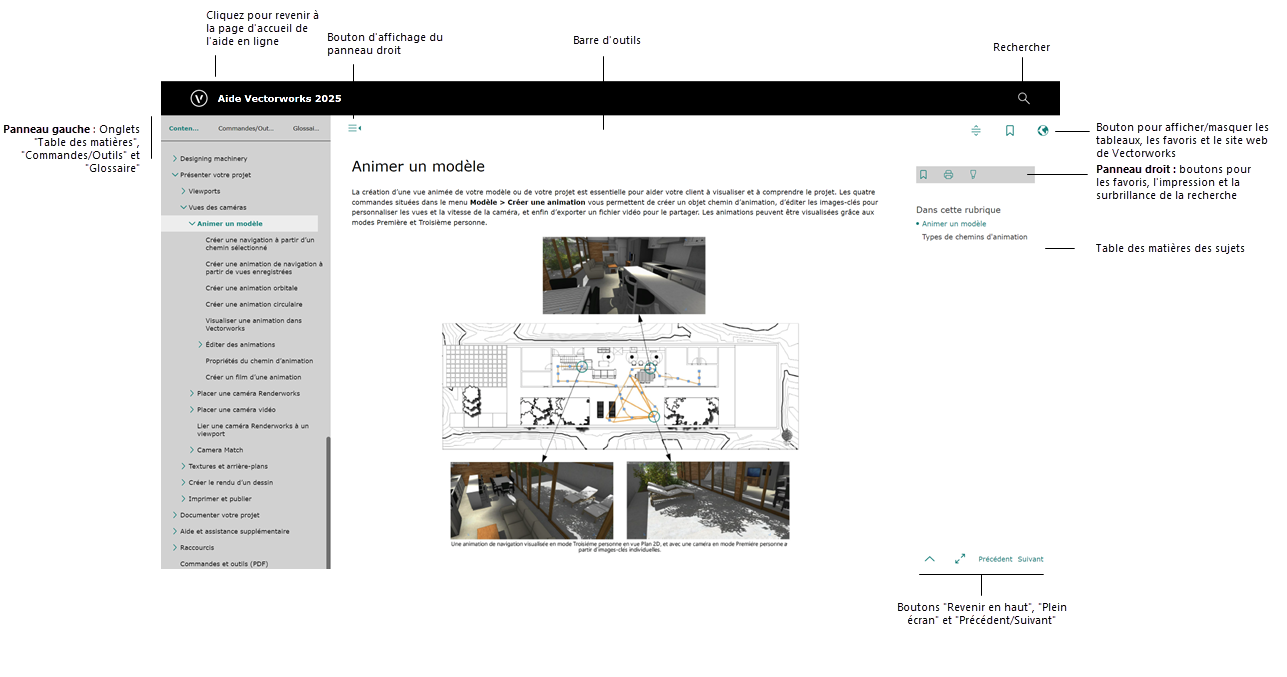Expand Placer une caméra vidéo
1287x677 pixels.
coord(192,410)
